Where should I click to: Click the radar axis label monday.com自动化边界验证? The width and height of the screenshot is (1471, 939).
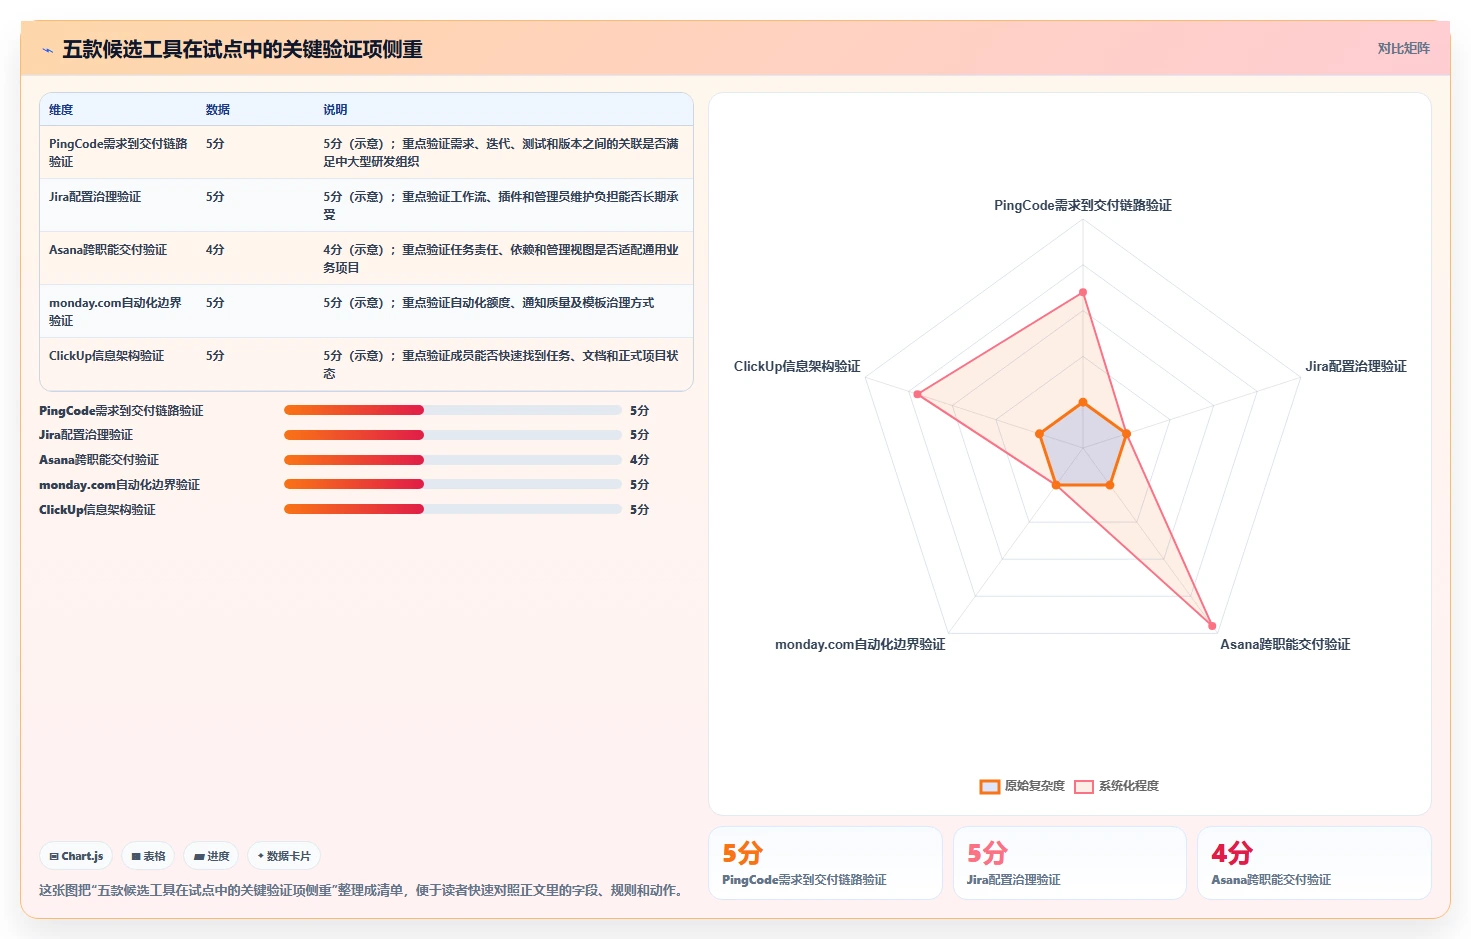(860, 644)
